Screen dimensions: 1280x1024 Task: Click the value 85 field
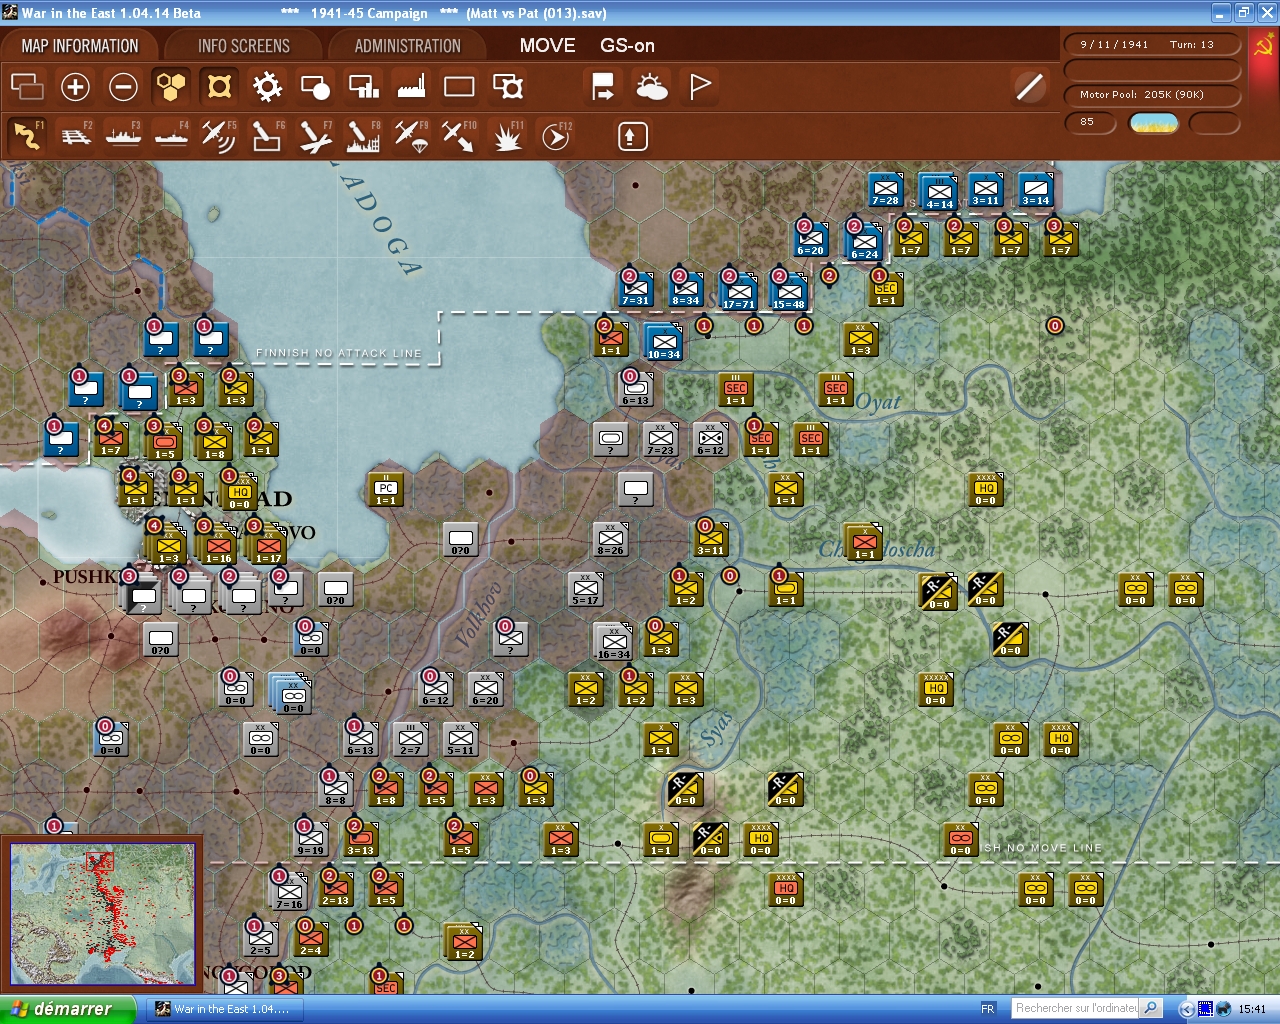[x=1089, y=123]
